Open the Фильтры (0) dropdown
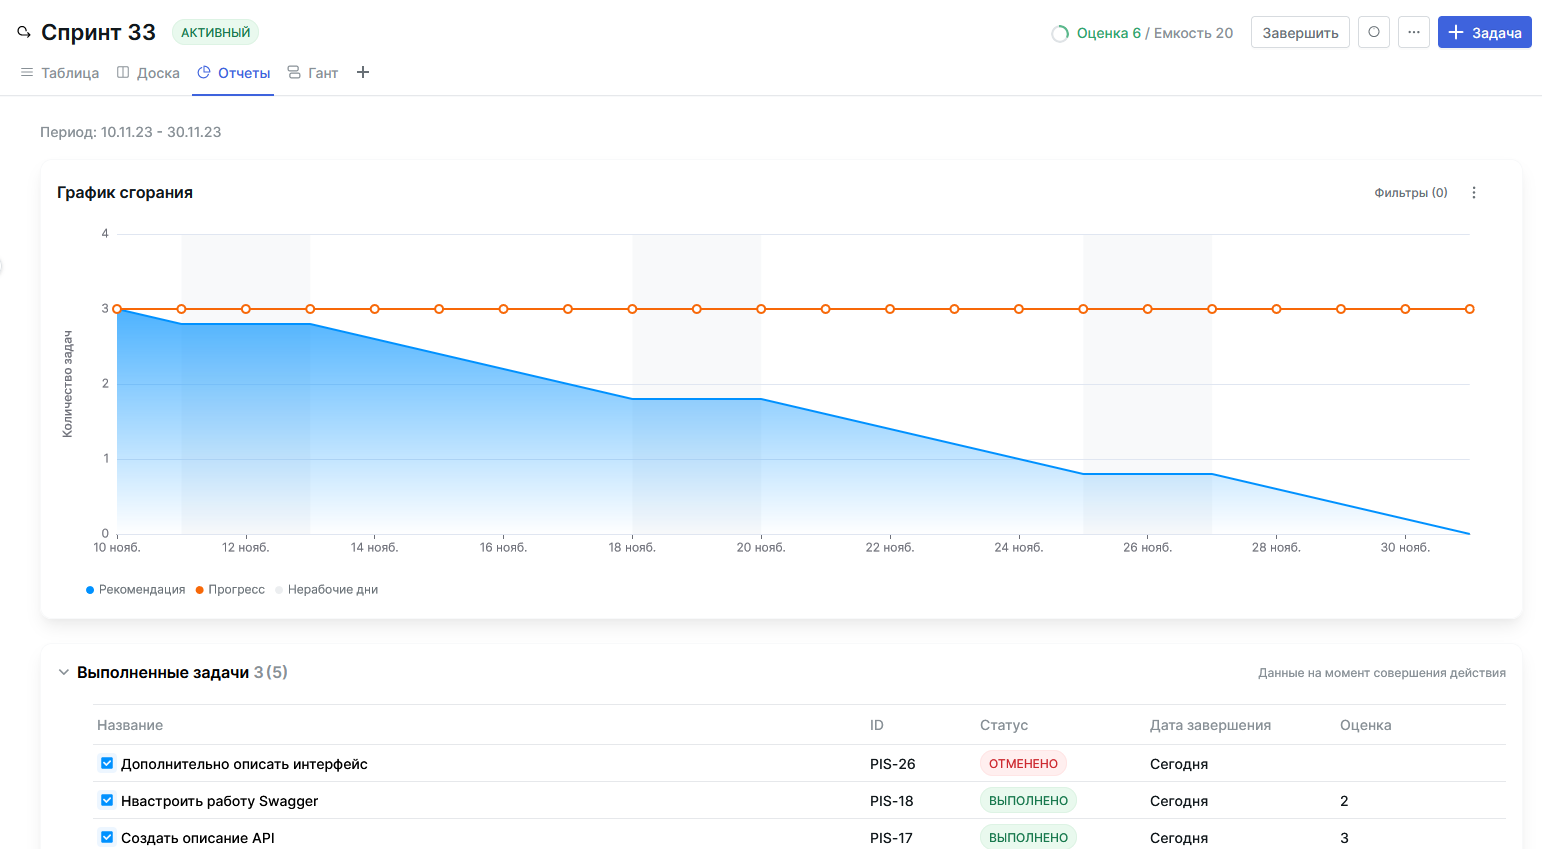 1410,193
